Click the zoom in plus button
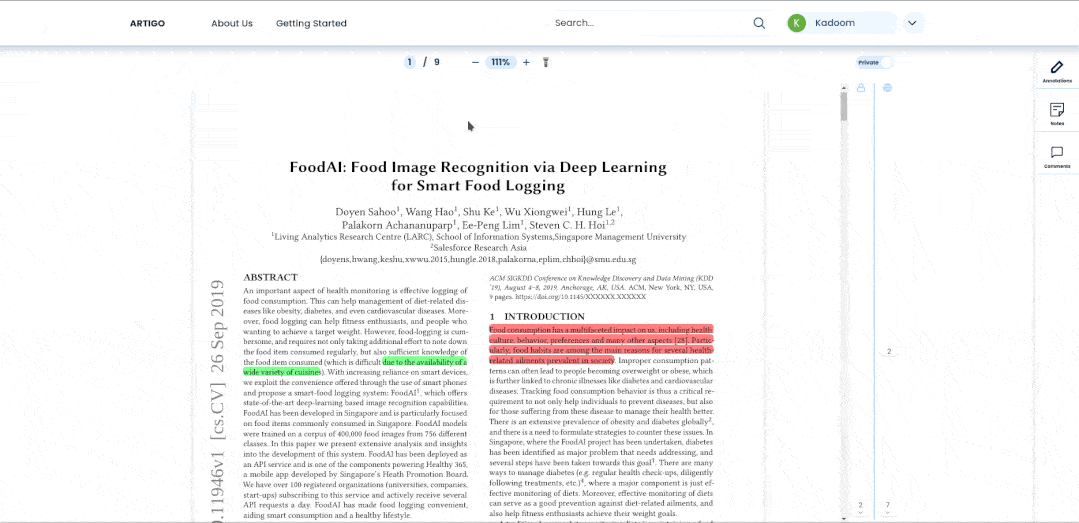Screen dimensions: 1079x523 (526, 62)
